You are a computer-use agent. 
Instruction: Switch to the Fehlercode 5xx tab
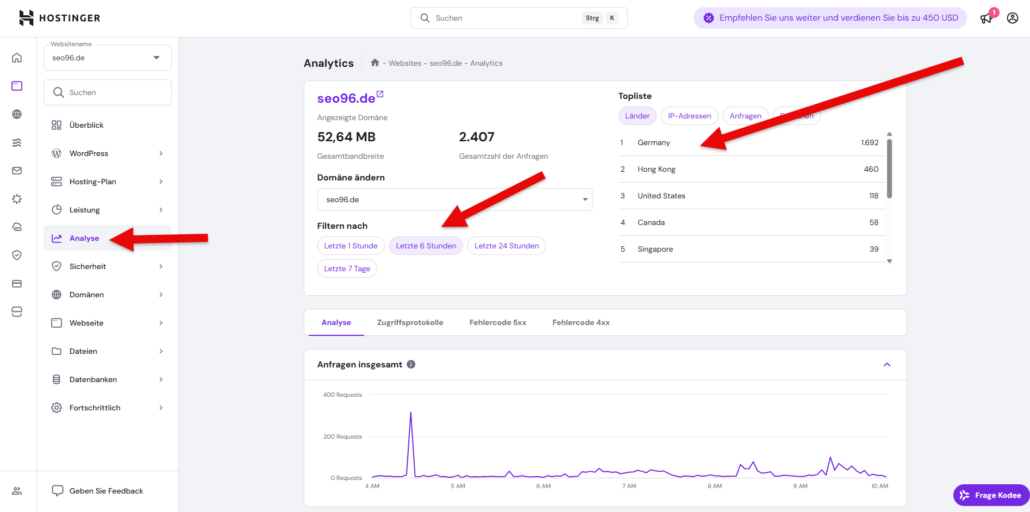click(498, 323)
